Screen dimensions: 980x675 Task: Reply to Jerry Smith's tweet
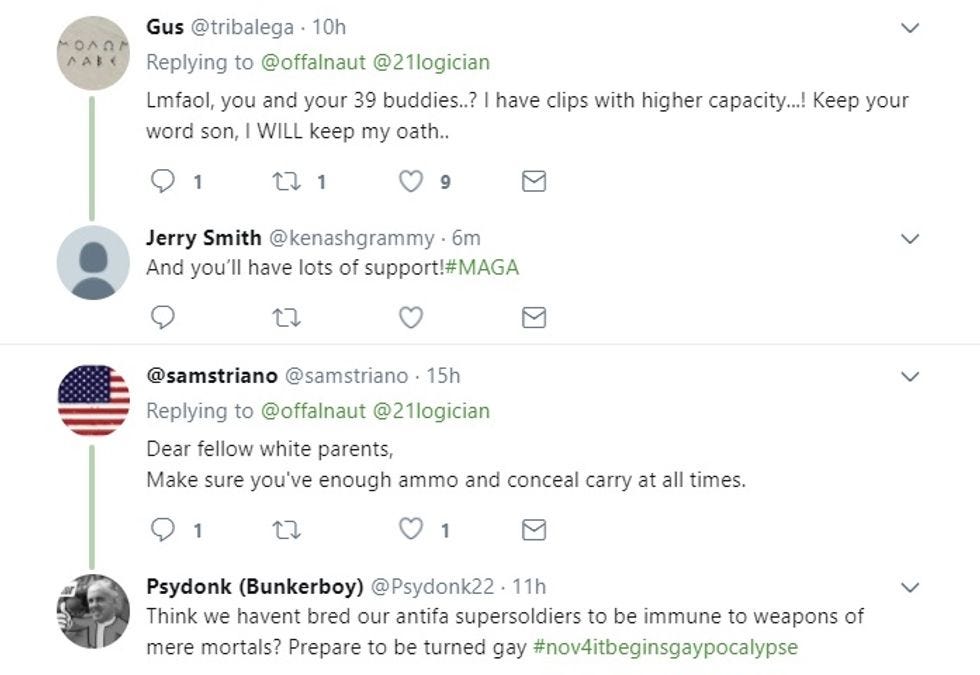pos(163,318)
